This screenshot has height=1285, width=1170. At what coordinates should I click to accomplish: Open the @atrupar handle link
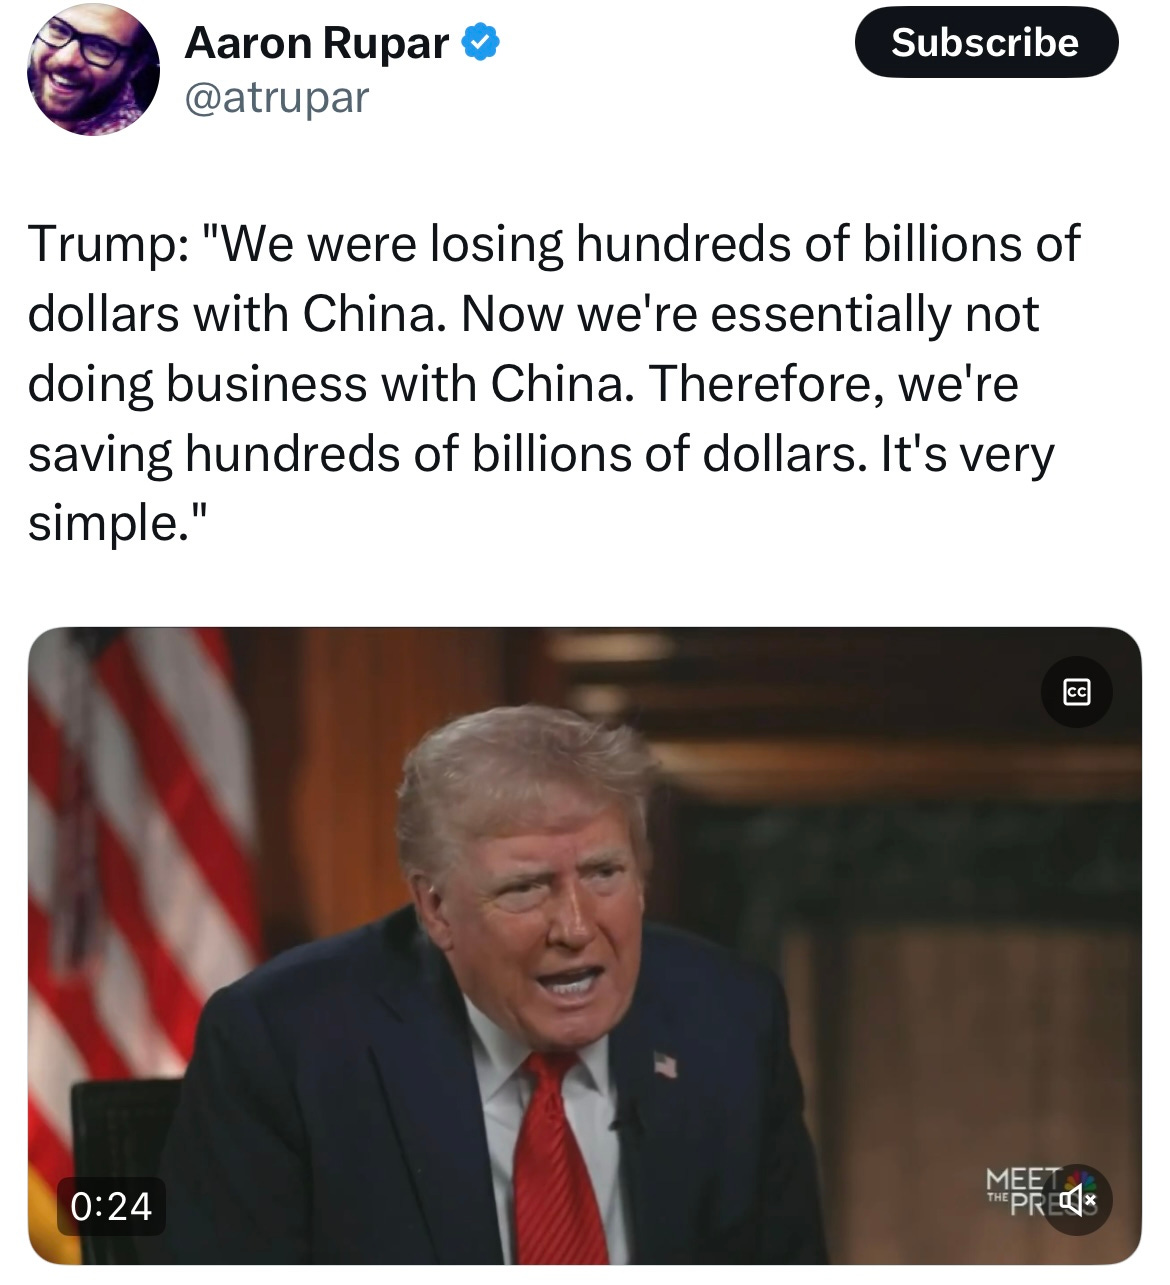click(277, 98)
